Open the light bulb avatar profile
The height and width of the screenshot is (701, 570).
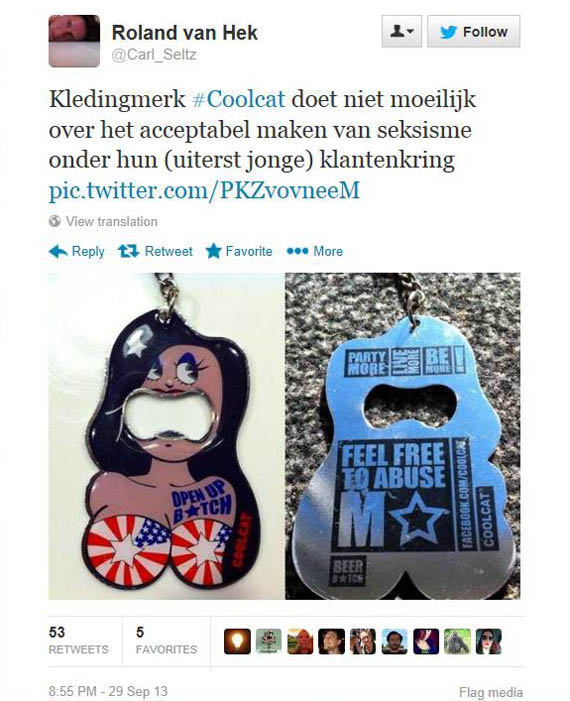pyautogui.click(x=237, y=642)
